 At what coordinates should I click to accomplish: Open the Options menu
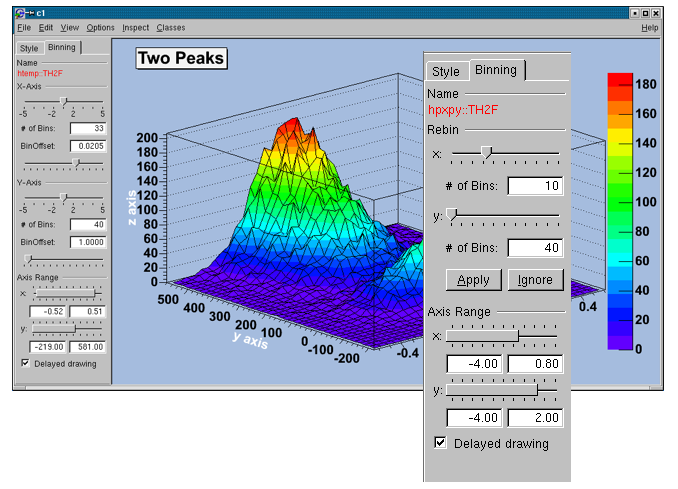point(100,28)
